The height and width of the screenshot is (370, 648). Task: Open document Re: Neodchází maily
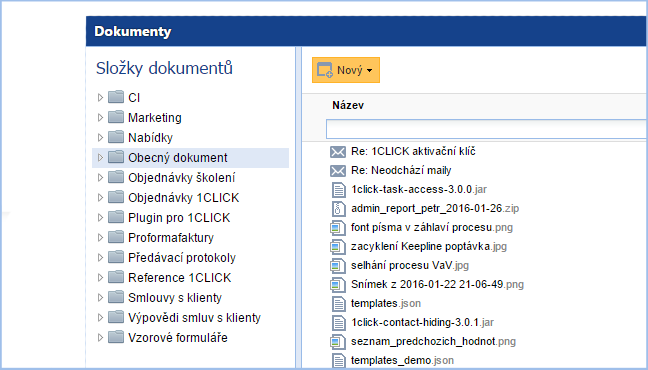tap(401, 170)
